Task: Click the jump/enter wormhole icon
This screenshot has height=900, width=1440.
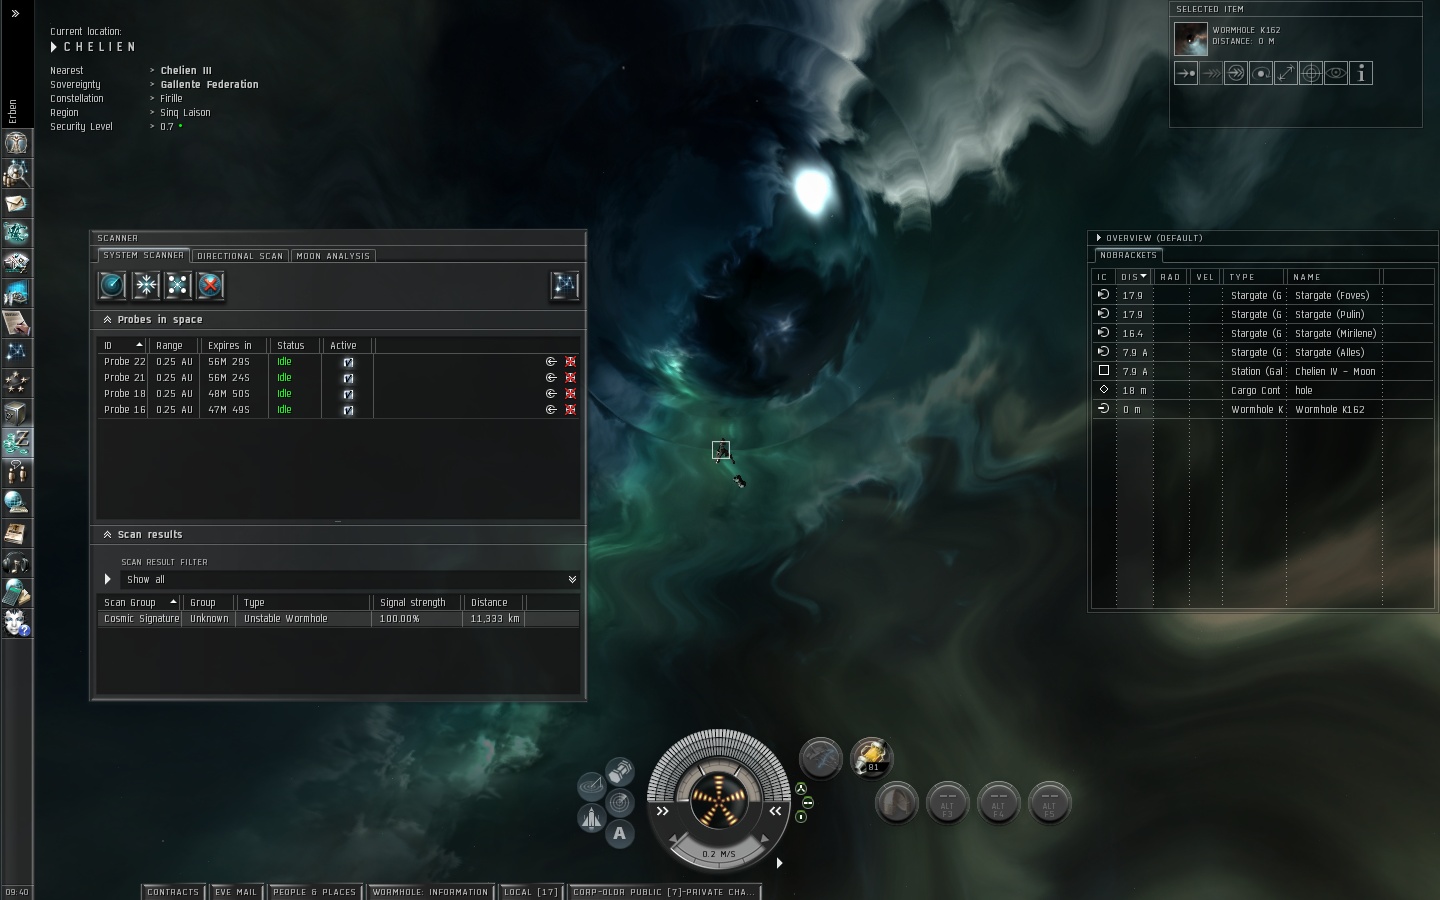Action: [x=1236, y=73]
